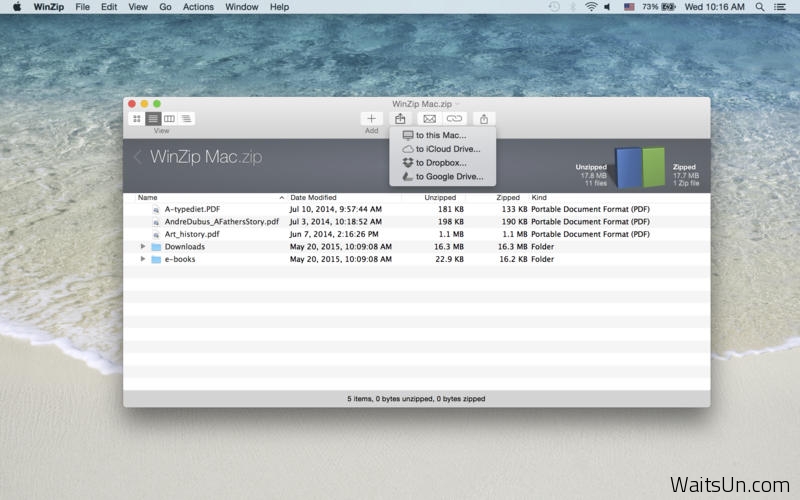Screen dimensions: 800x500
Task: Open the File menu
Action: pos(82,7)
